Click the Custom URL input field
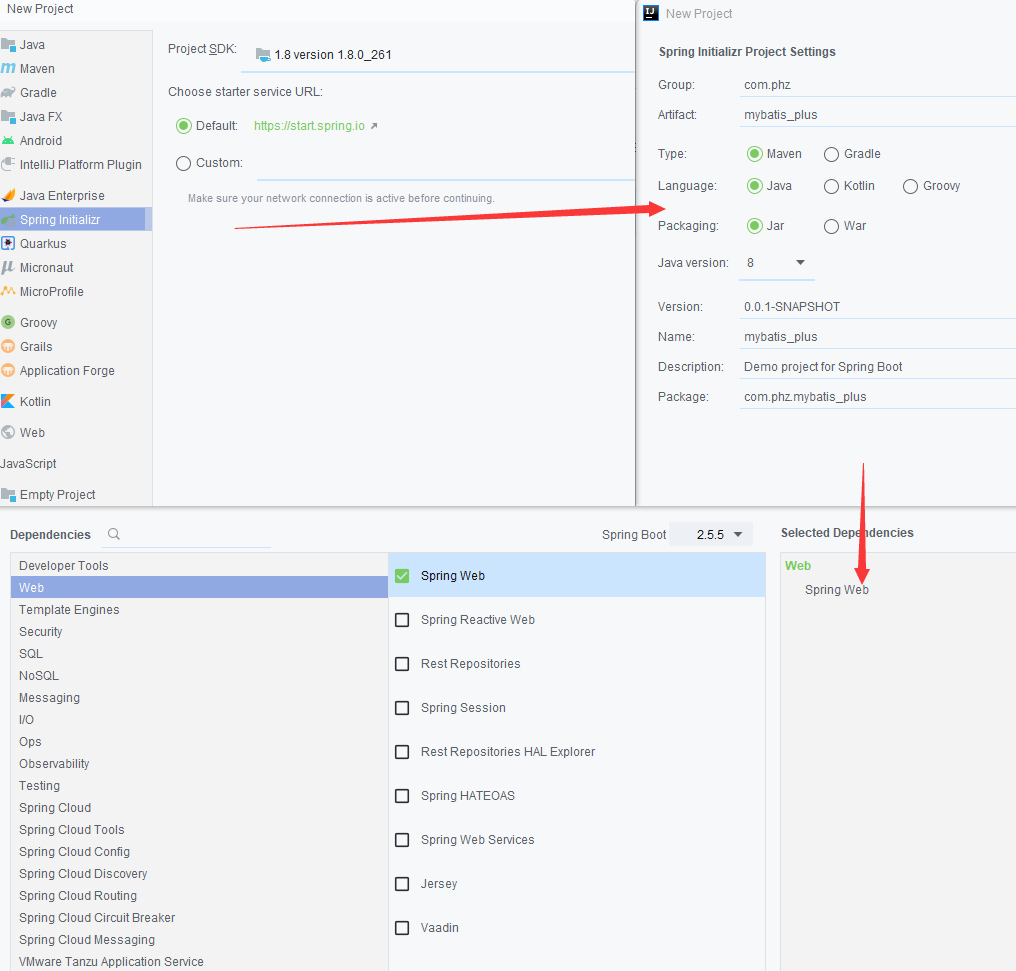Viewport: 1016px width, 971px height. click(445, 164)
